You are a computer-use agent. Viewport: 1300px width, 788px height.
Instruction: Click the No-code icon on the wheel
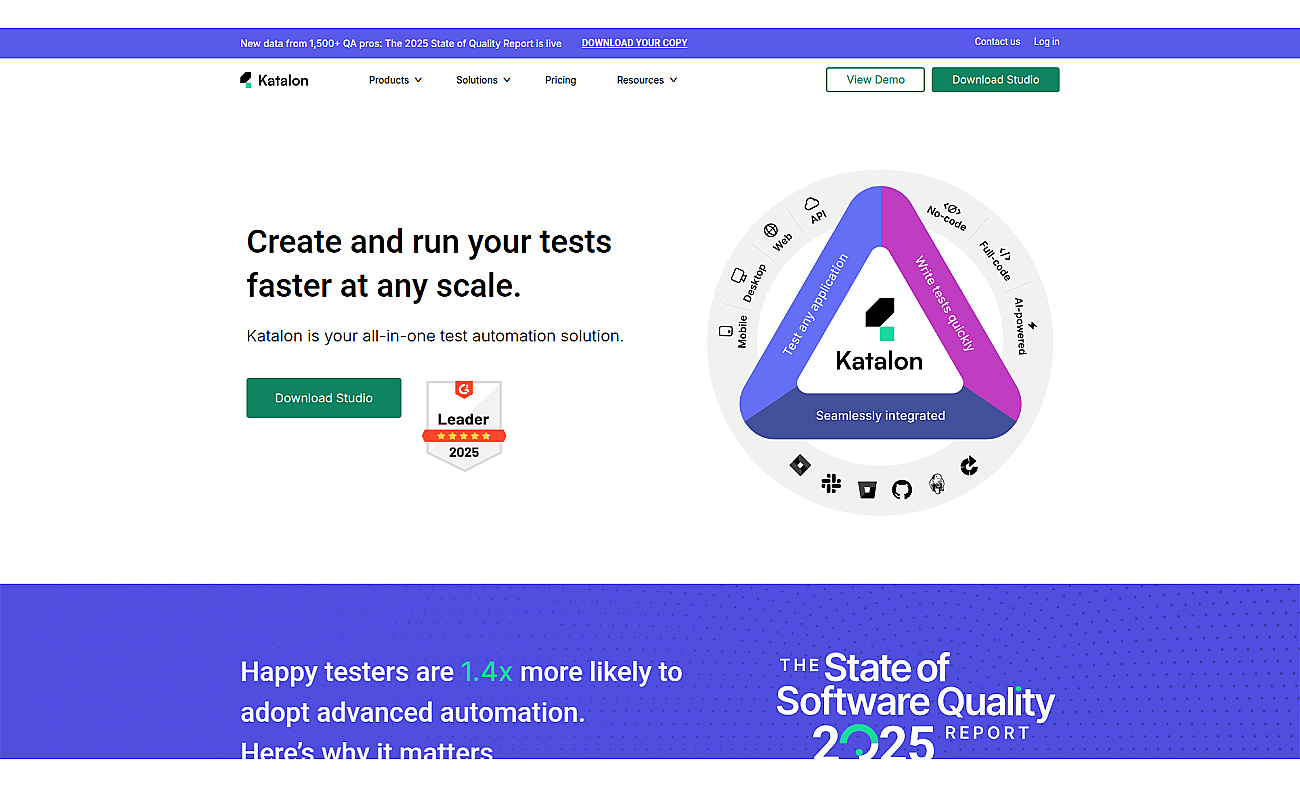click(952, 210)
